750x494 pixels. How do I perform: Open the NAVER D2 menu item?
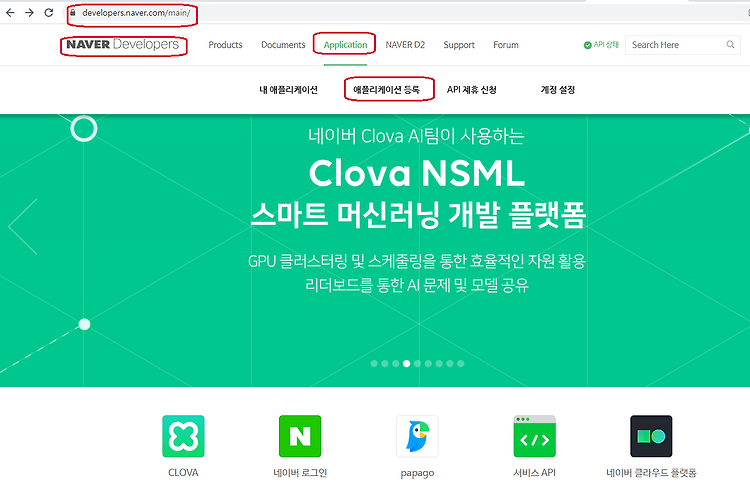tap(405, 45)
